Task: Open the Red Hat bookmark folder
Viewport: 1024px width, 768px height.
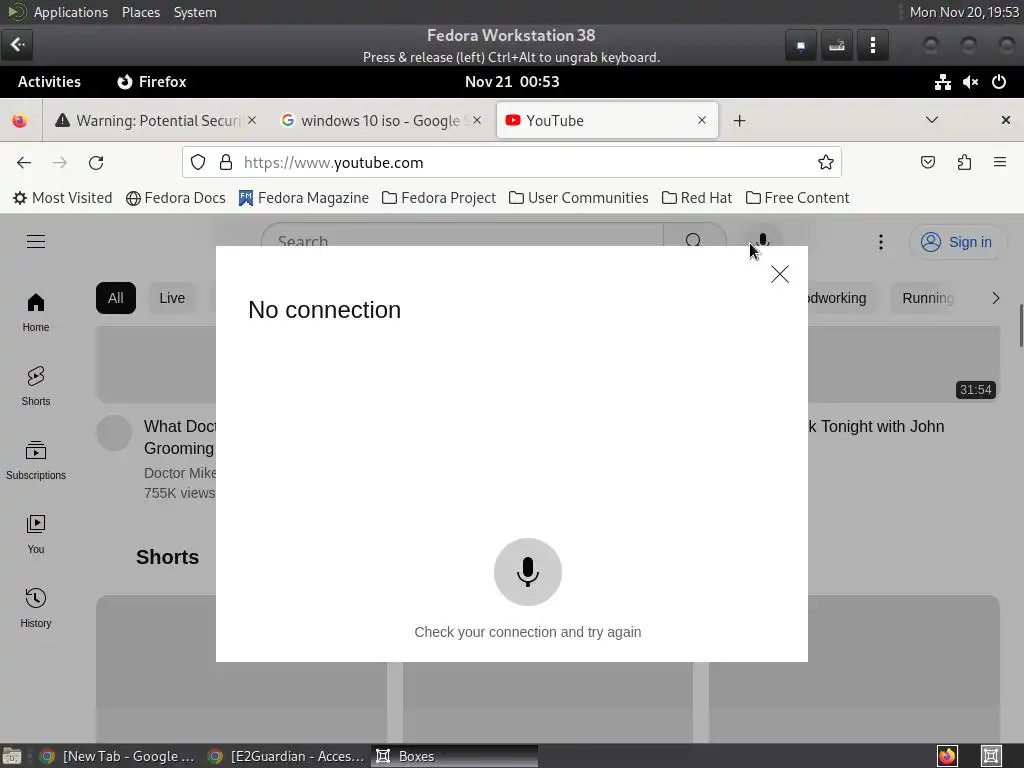Action: [x=697, y=198]
